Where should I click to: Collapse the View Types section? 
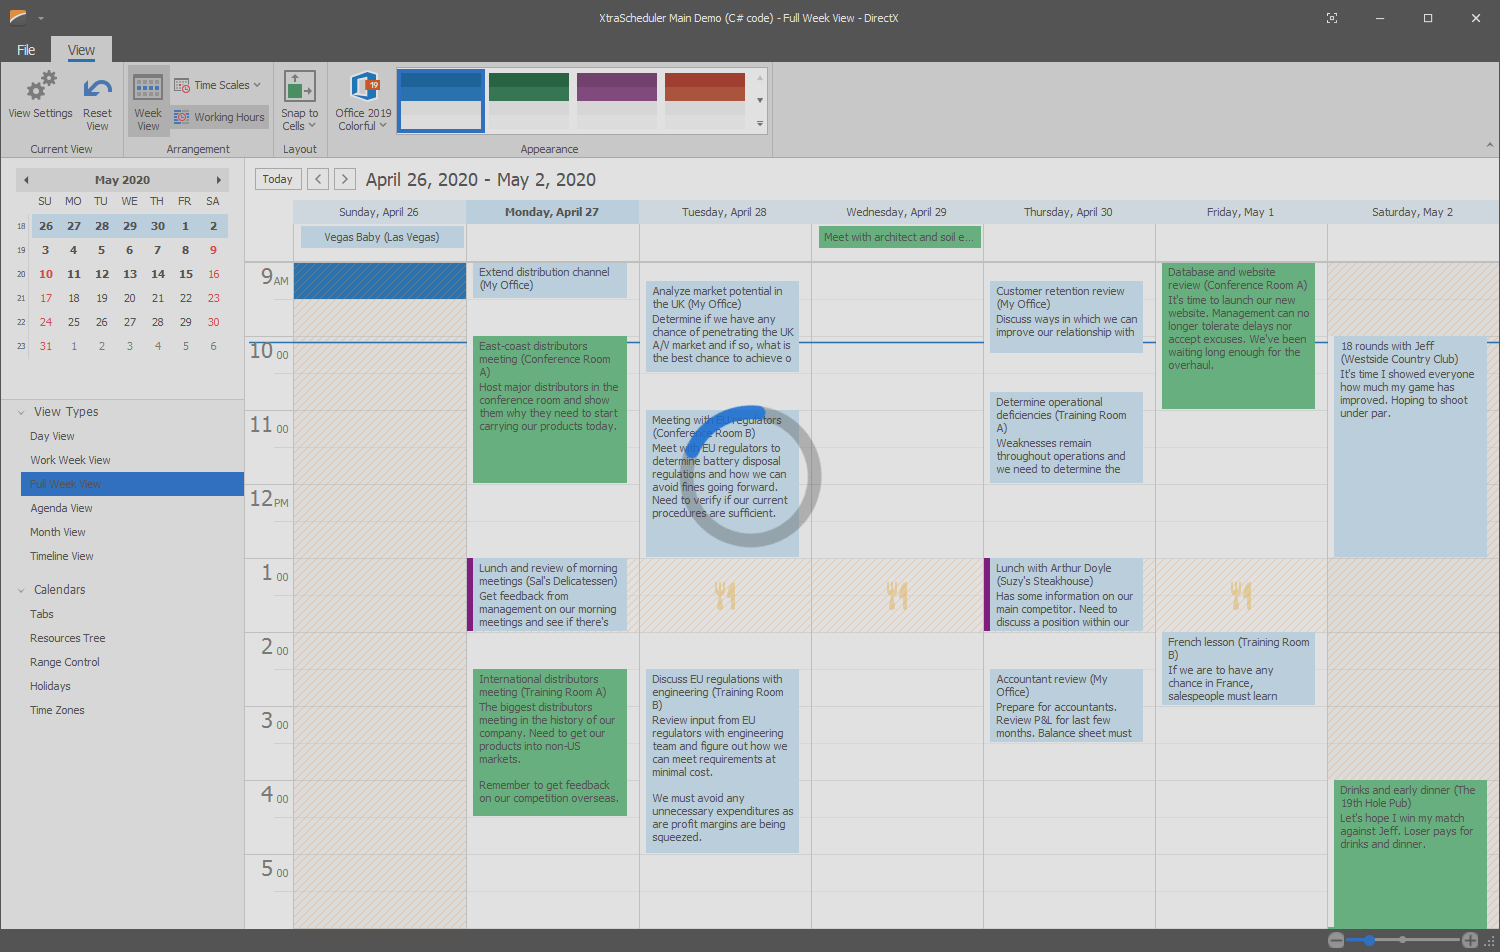click(23, 411)
